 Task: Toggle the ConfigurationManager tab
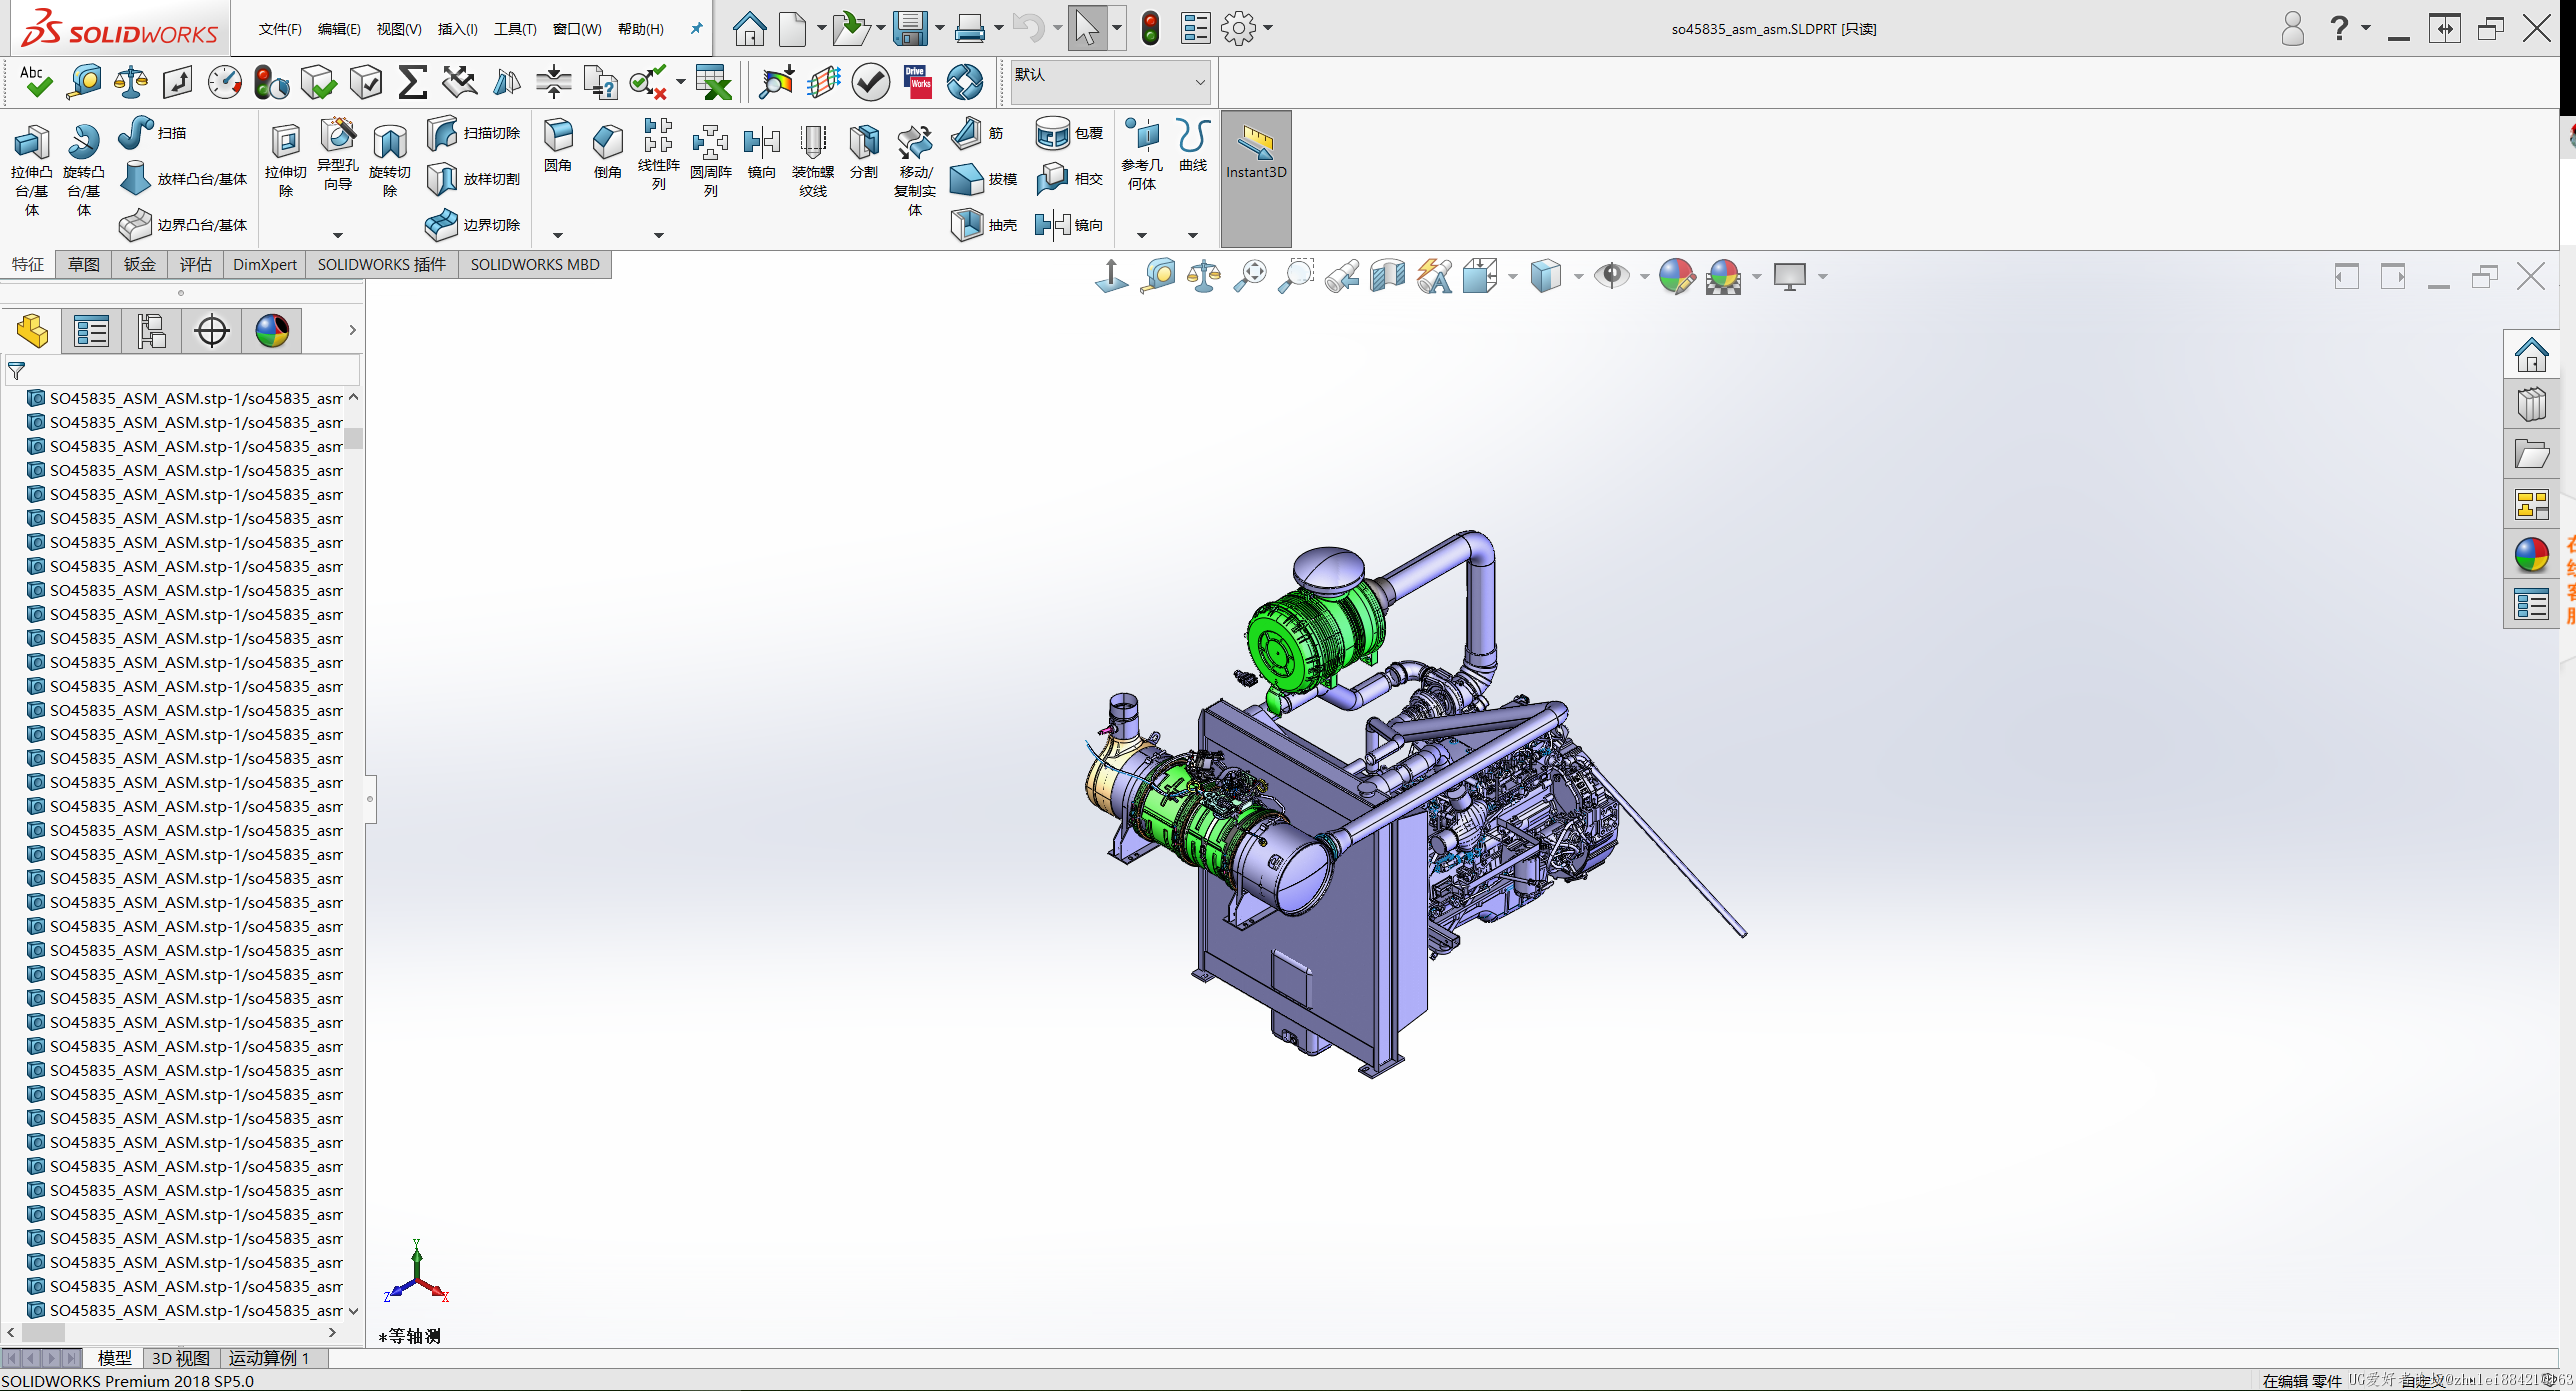click(151, 331)
